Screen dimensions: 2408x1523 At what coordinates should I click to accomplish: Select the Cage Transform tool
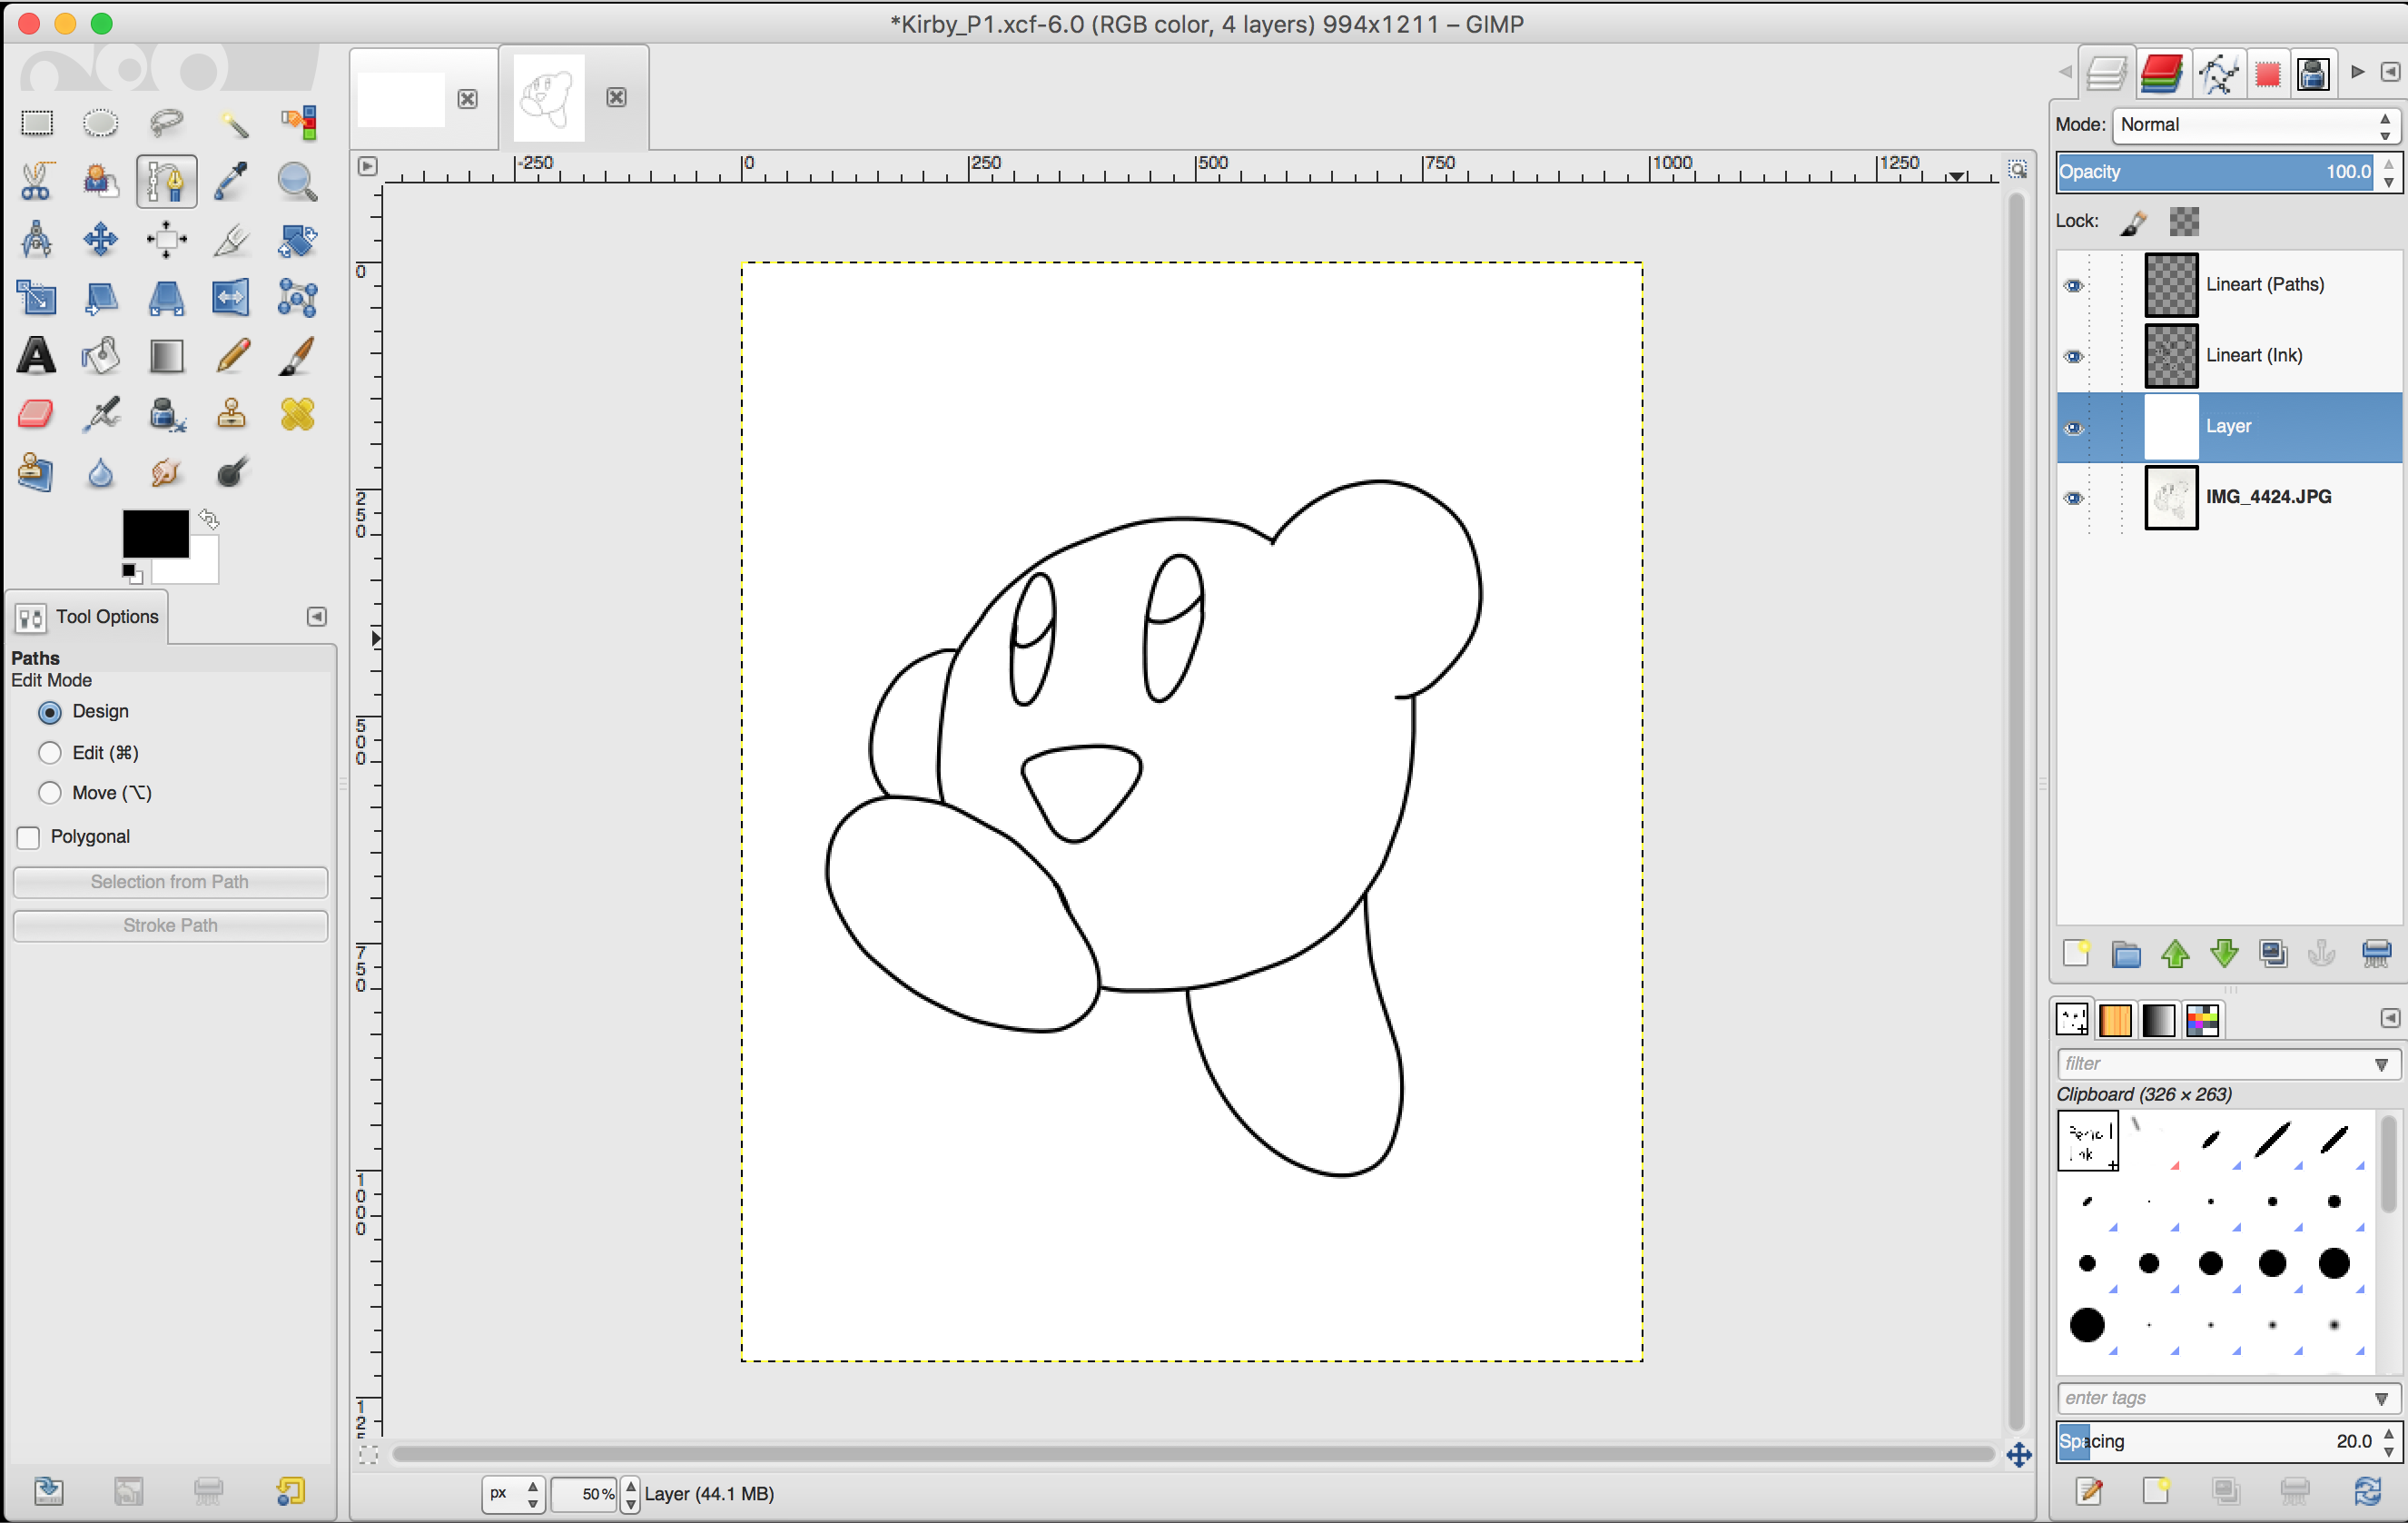(x=297, y=297)
